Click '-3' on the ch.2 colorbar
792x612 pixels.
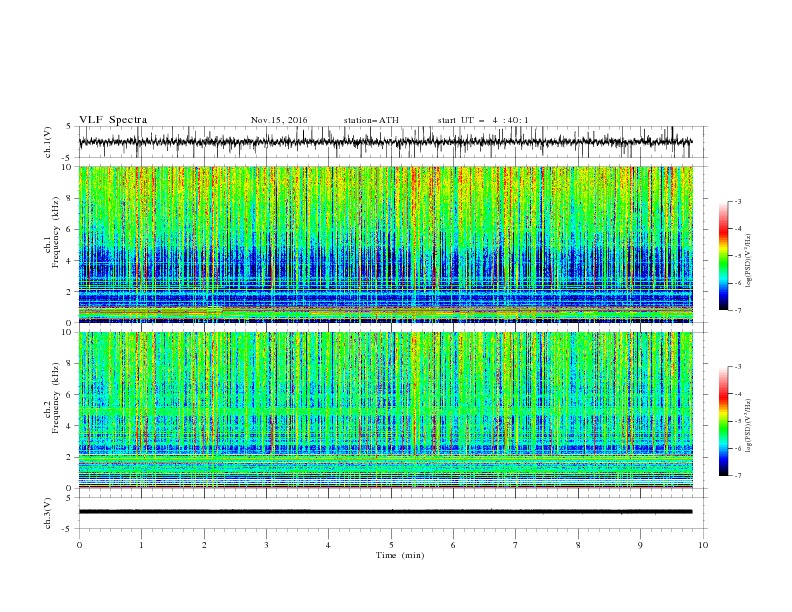(x=737, y=367)
